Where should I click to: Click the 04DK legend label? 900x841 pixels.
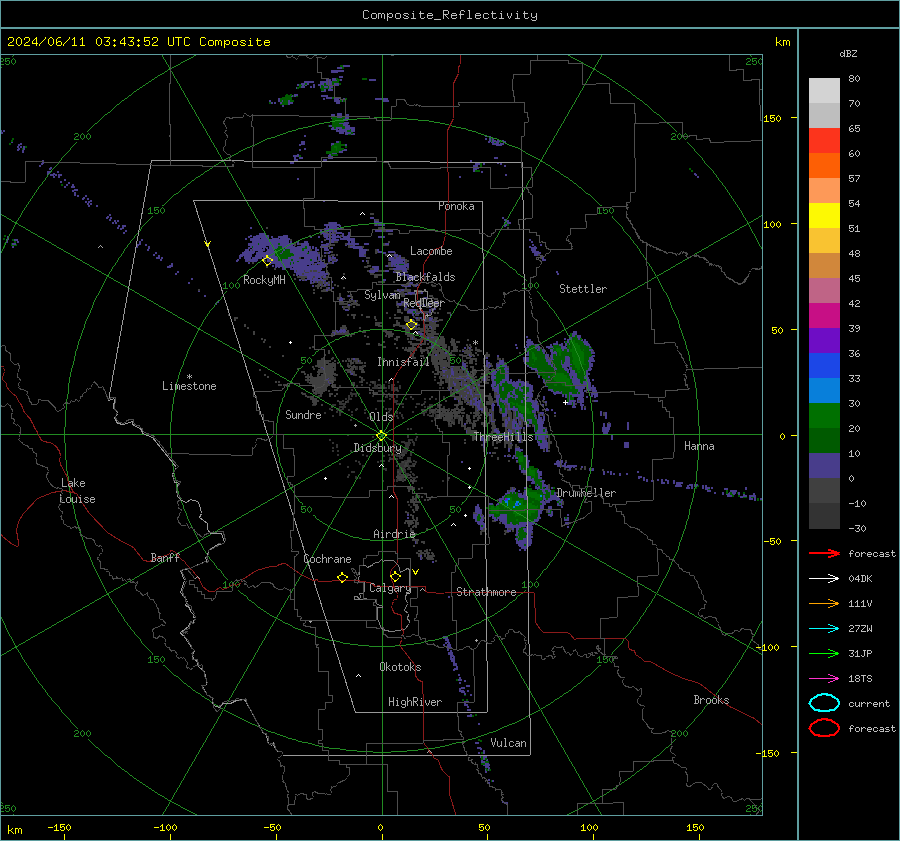point(860,578)
